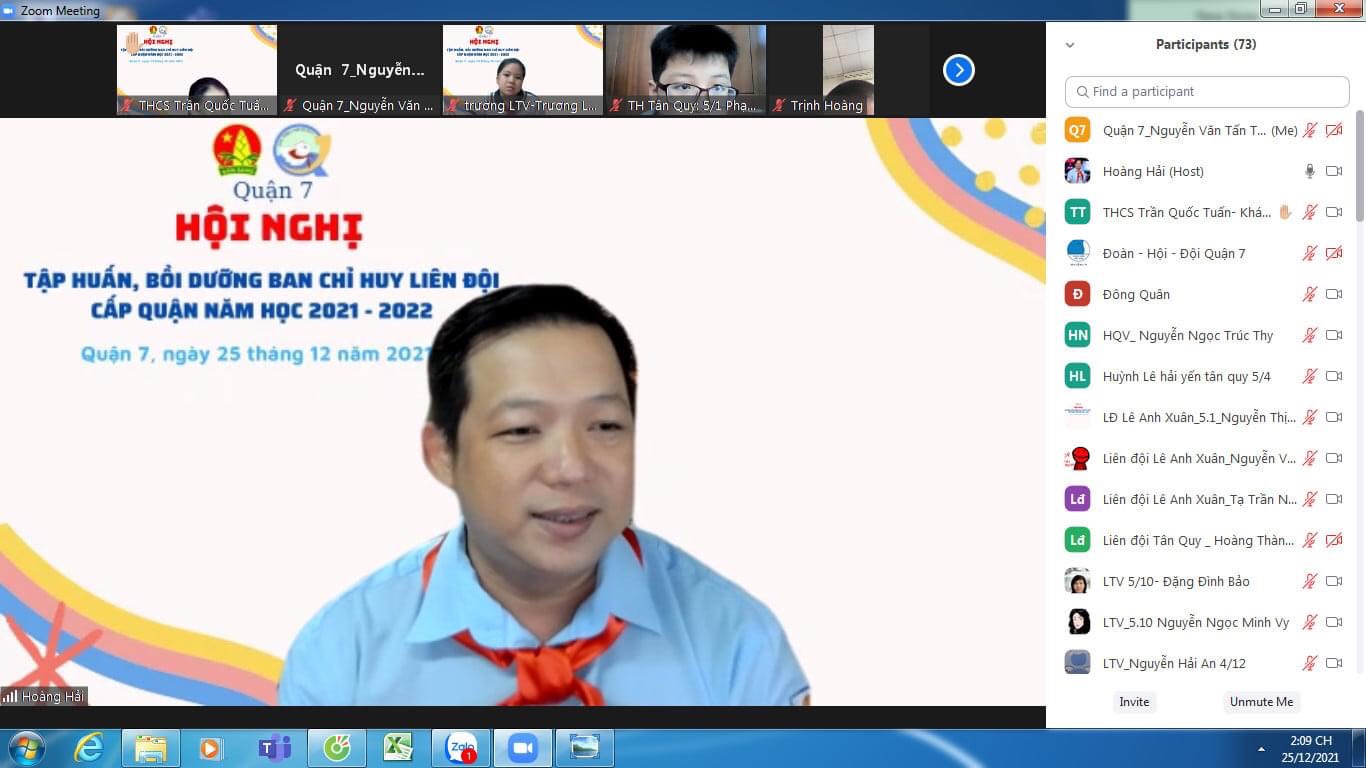Screen dimensions: 1366x768
Task: Toggle my microphone in the Quận 7_Nguyễn Văn Tấn row
Action: pyautogui.click(x=1310, y=130)
